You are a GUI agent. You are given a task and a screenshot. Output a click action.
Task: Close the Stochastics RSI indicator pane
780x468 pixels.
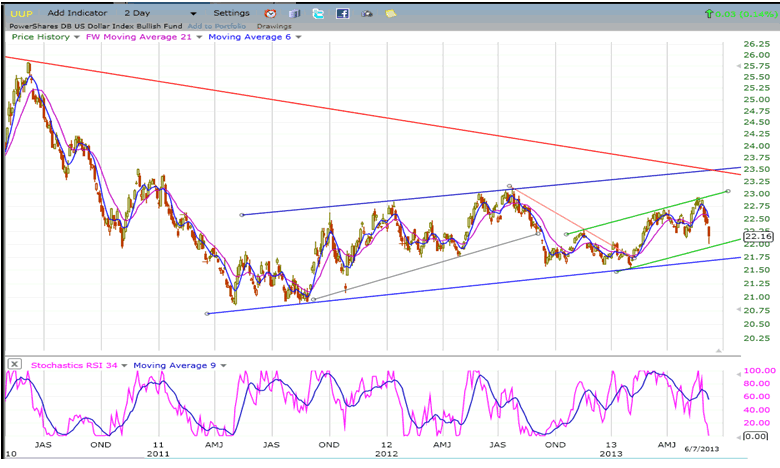(x=13, y=362)
